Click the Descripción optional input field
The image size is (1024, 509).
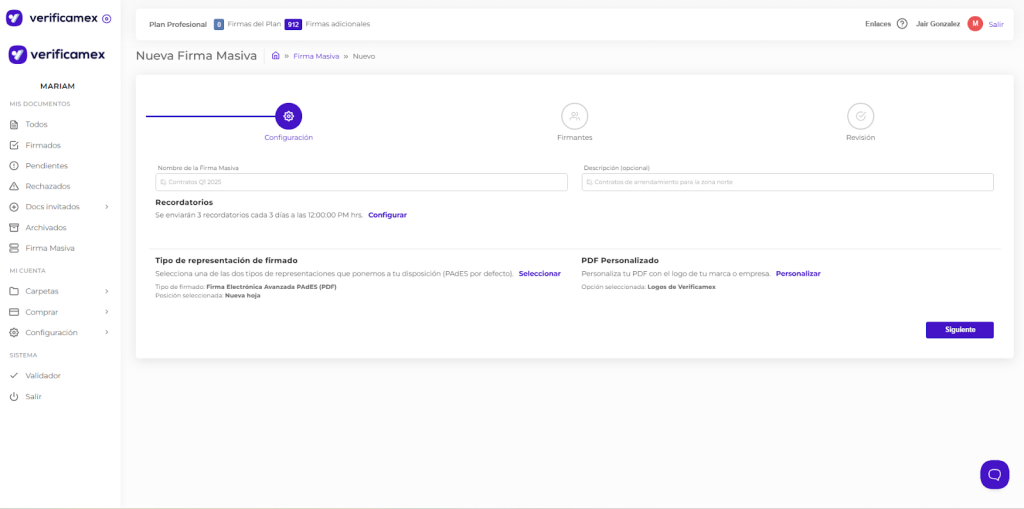787,182
